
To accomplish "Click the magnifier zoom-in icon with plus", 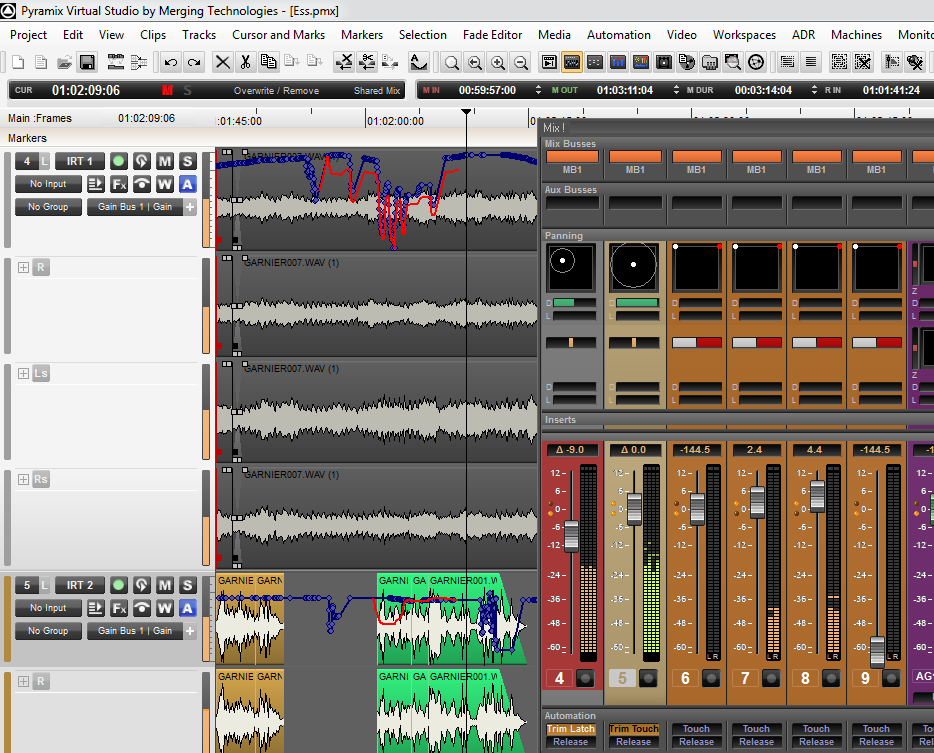I will point(498,62).
